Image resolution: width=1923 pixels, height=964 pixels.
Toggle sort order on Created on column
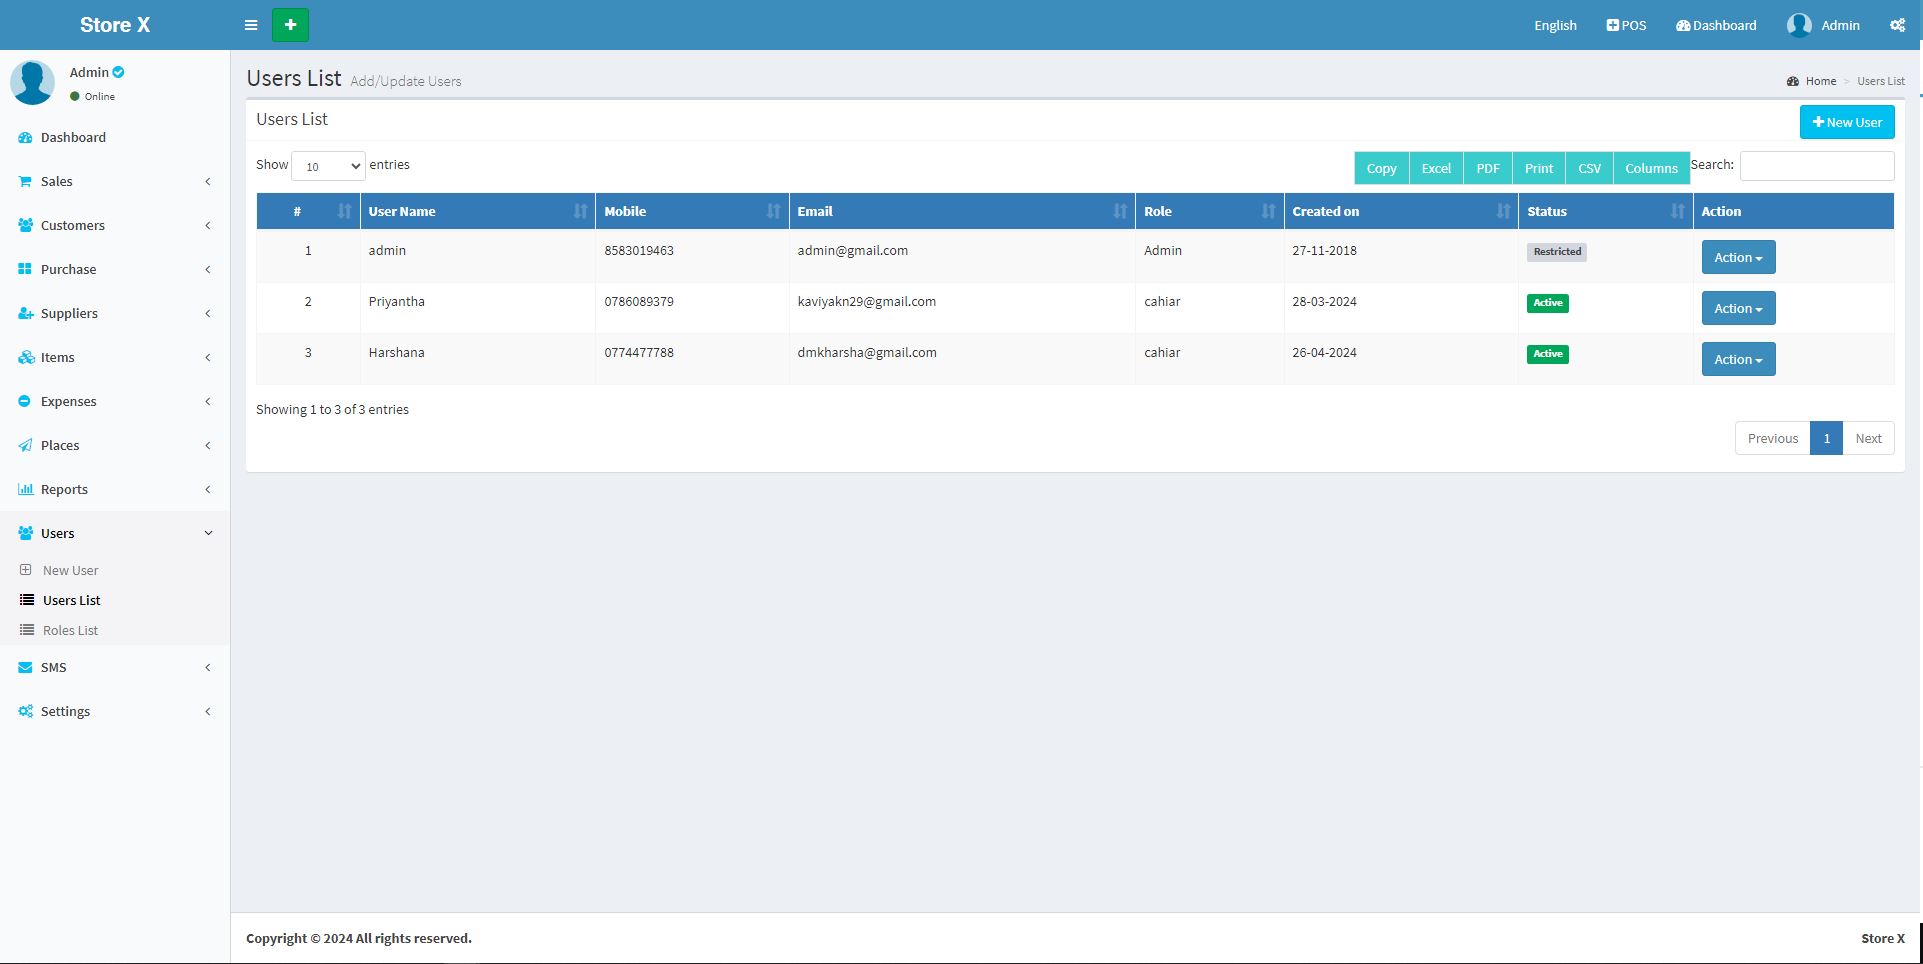point(1400,212)
